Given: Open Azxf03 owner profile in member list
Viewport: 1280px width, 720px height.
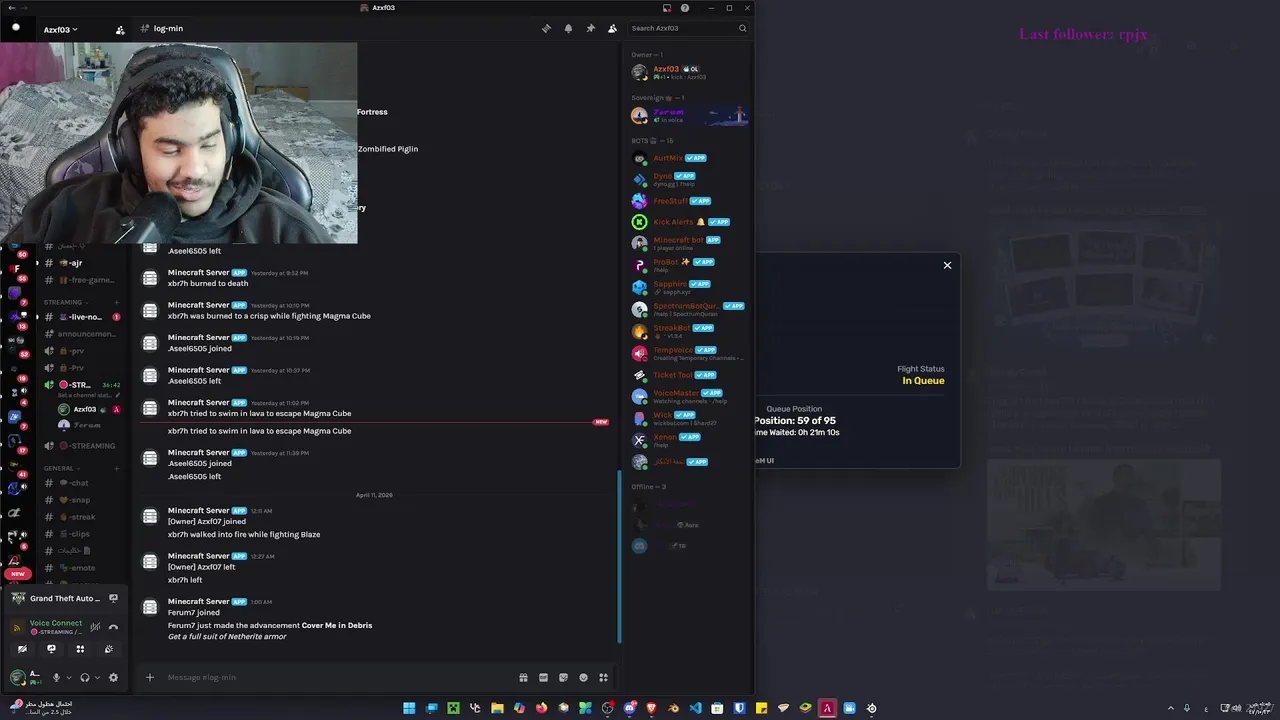Looking at the screenshot, I should (688, 72).
